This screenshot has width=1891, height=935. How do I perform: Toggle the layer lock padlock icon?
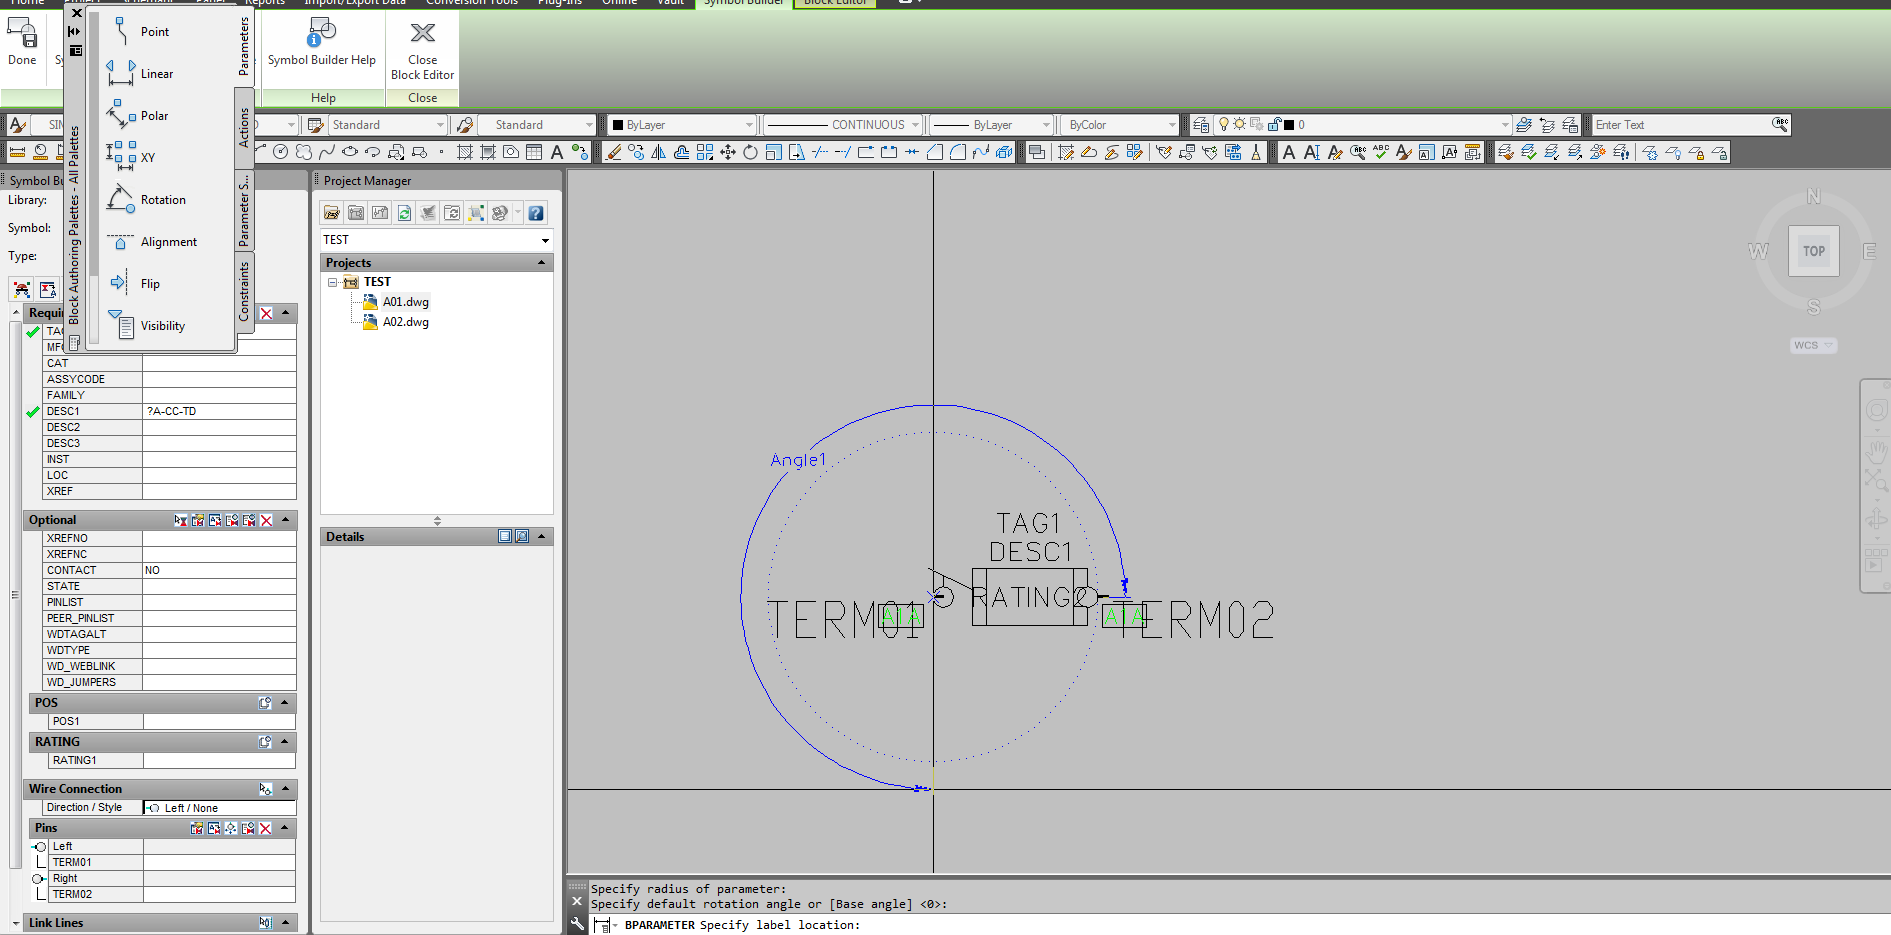pos(1274,124)
